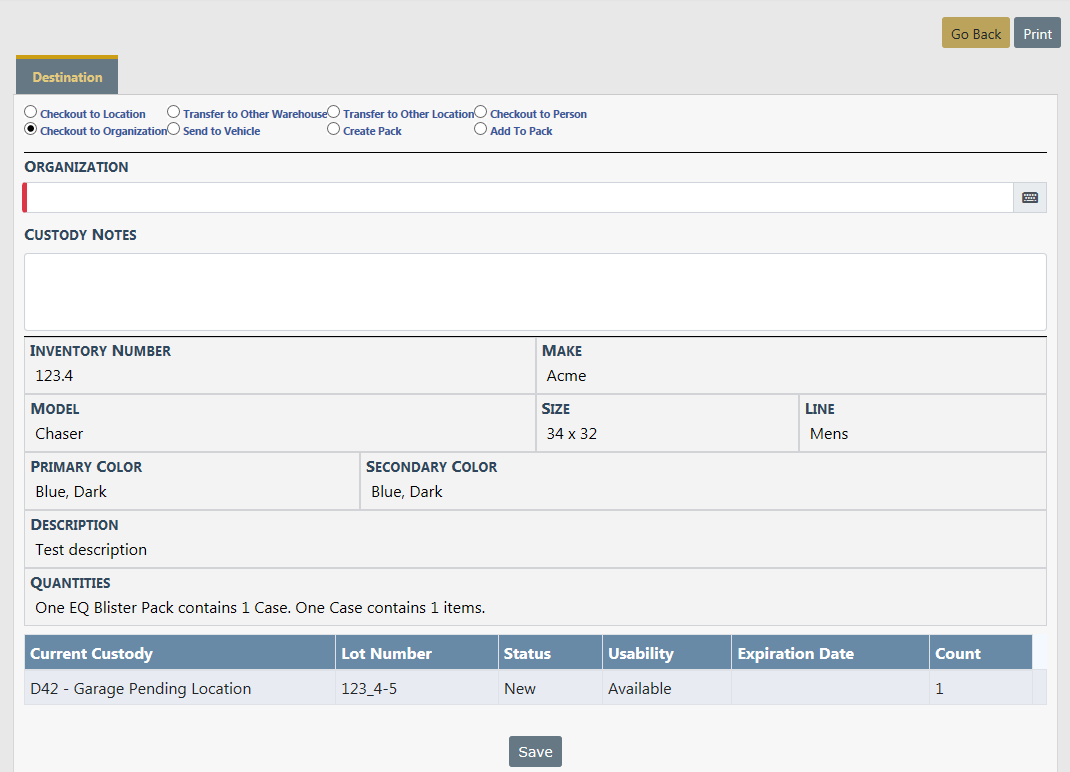Select Checkout to Person radio option

click(x=481, y=113)
